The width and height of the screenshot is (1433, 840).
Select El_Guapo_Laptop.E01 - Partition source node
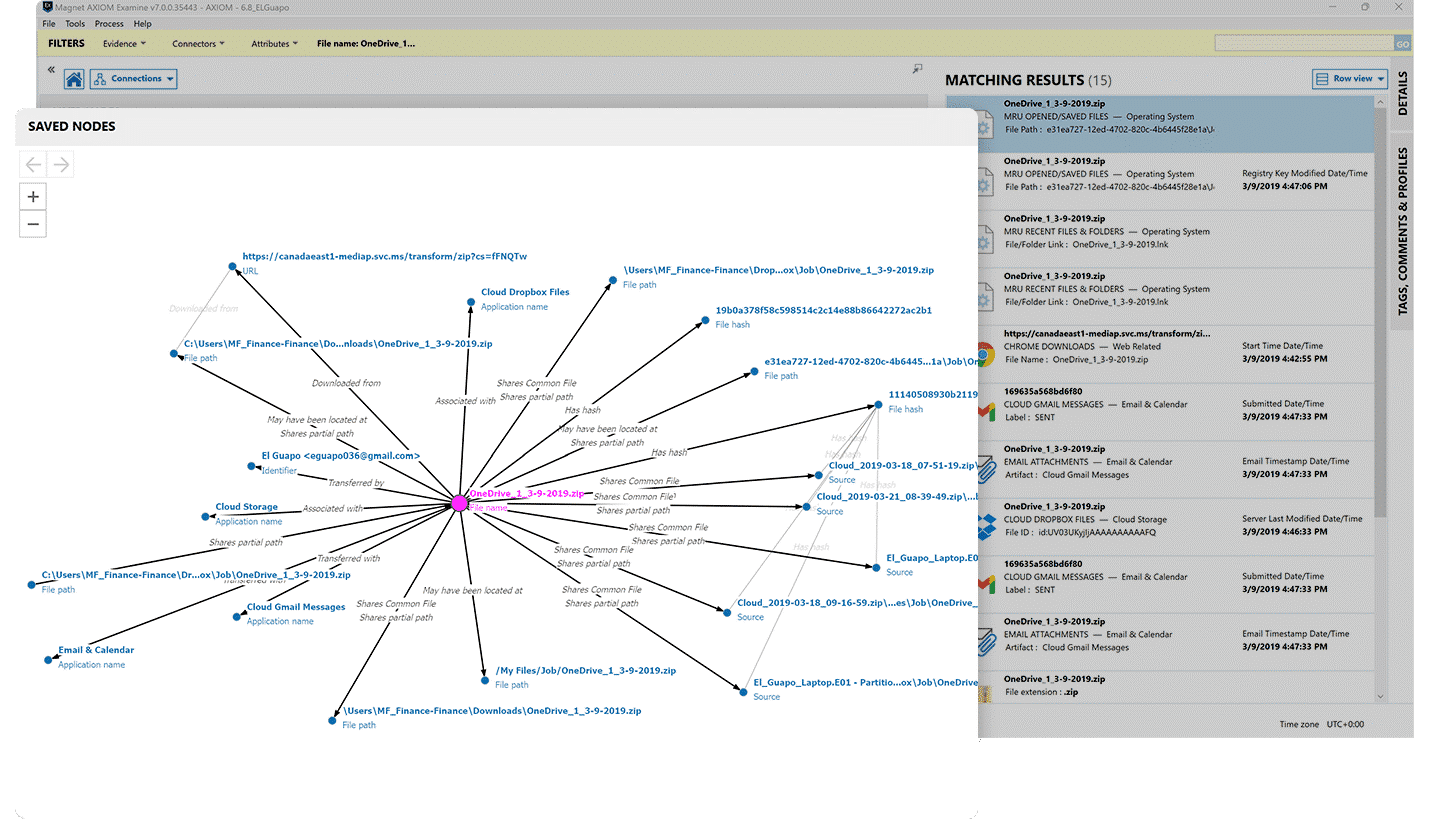[743, 692]
